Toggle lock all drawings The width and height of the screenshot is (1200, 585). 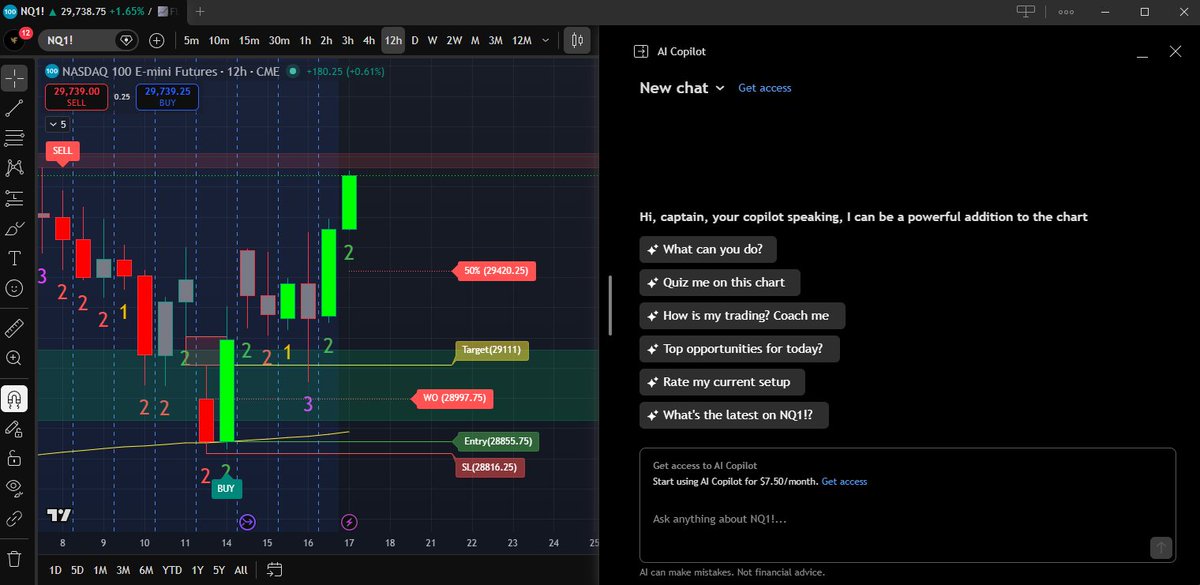coord(14,458)
